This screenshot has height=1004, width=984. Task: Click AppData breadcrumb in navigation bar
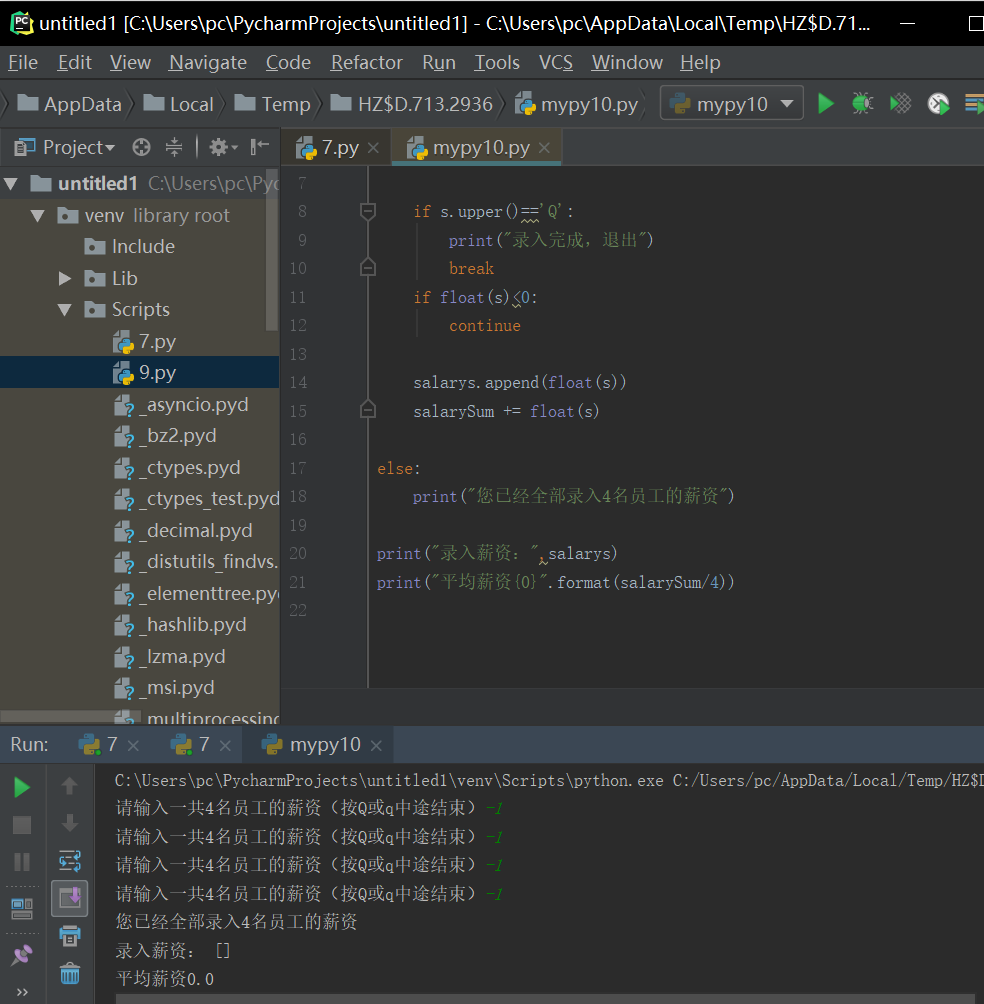(x=69, y=104)
